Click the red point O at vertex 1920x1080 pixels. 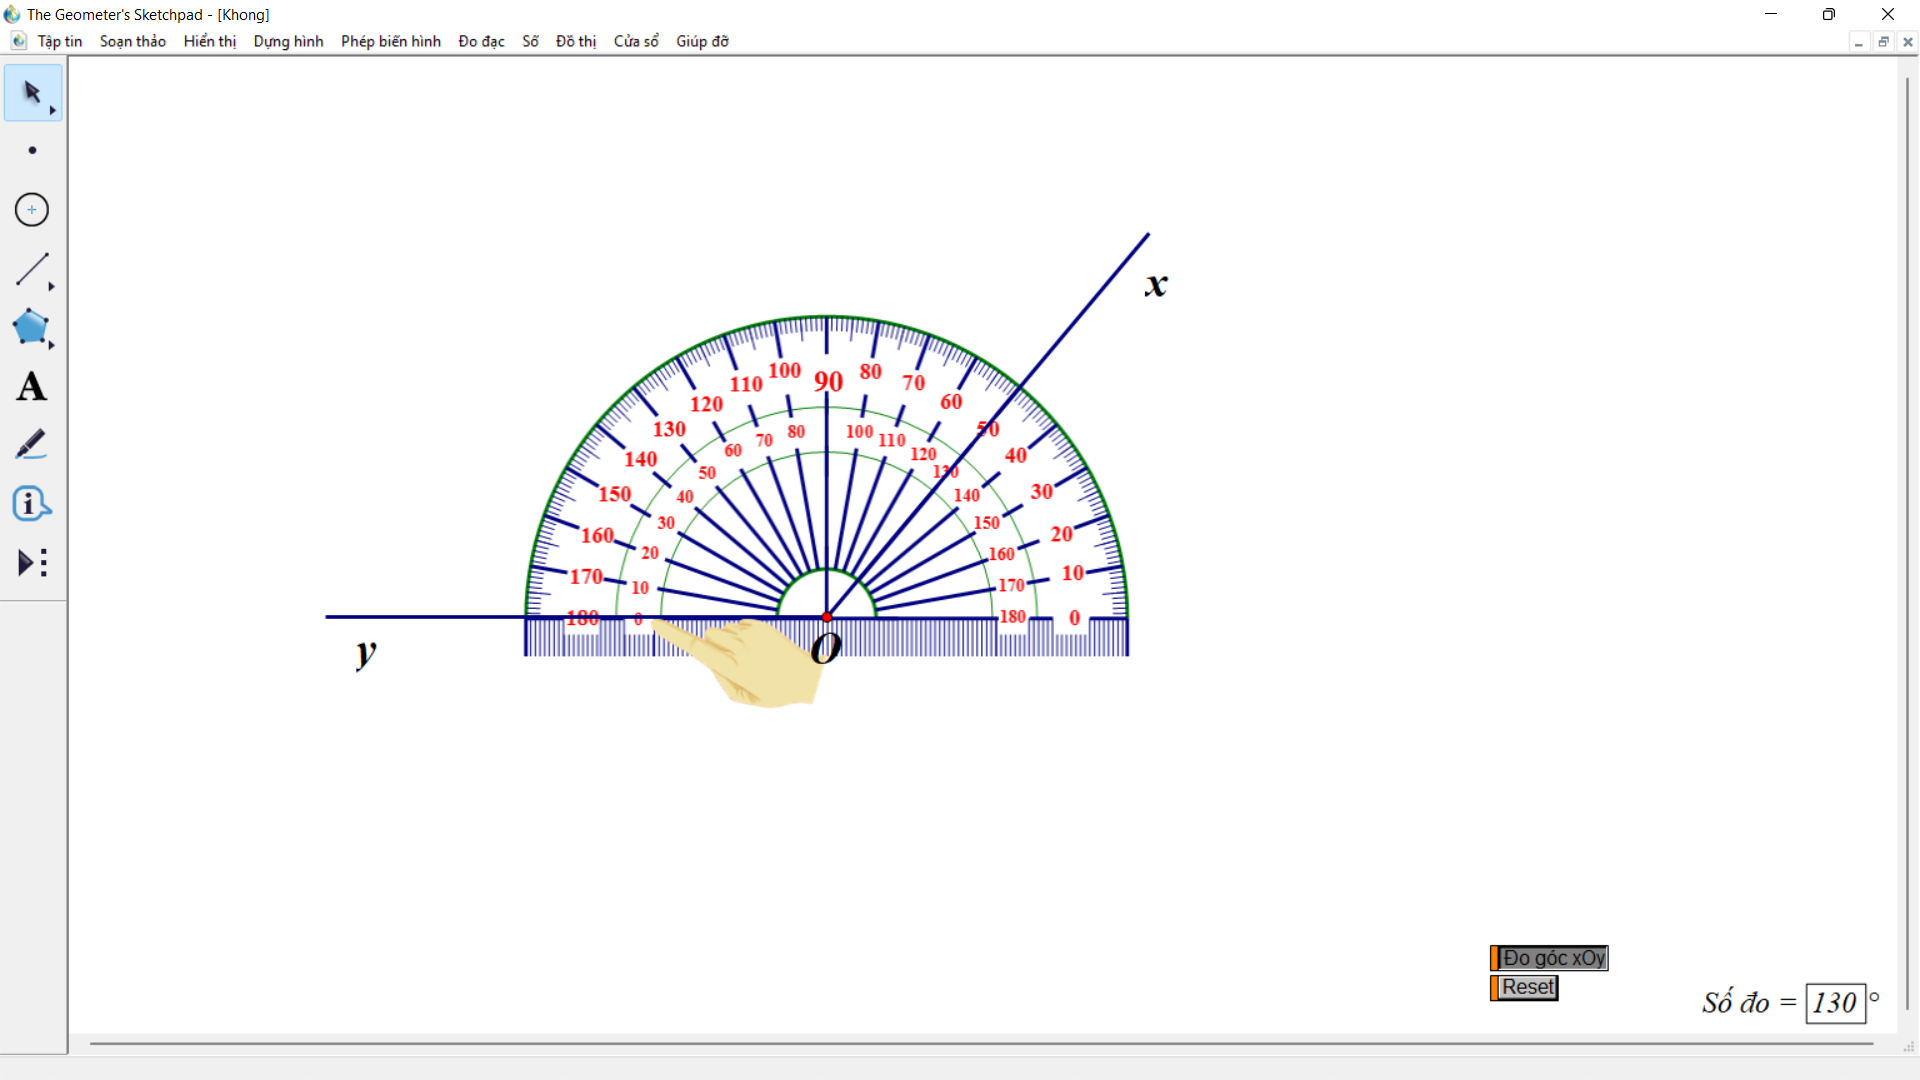827,617
